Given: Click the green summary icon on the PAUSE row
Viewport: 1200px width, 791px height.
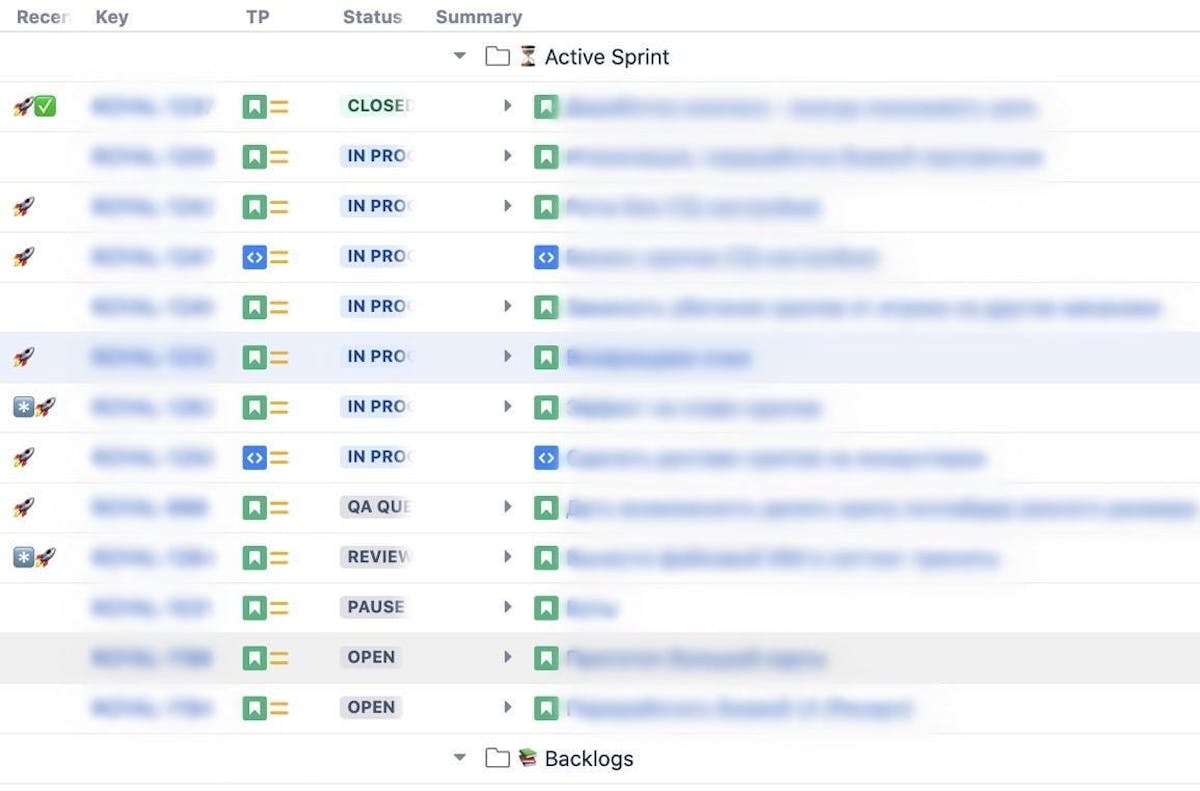Looking at the screenshot, I should coord(546,607).
